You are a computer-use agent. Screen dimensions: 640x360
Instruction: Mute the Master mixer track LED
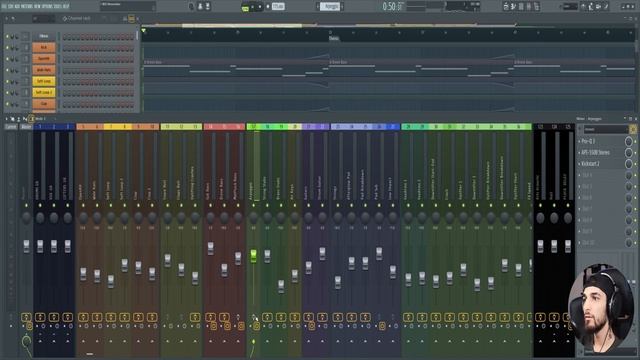pos(27,205)
